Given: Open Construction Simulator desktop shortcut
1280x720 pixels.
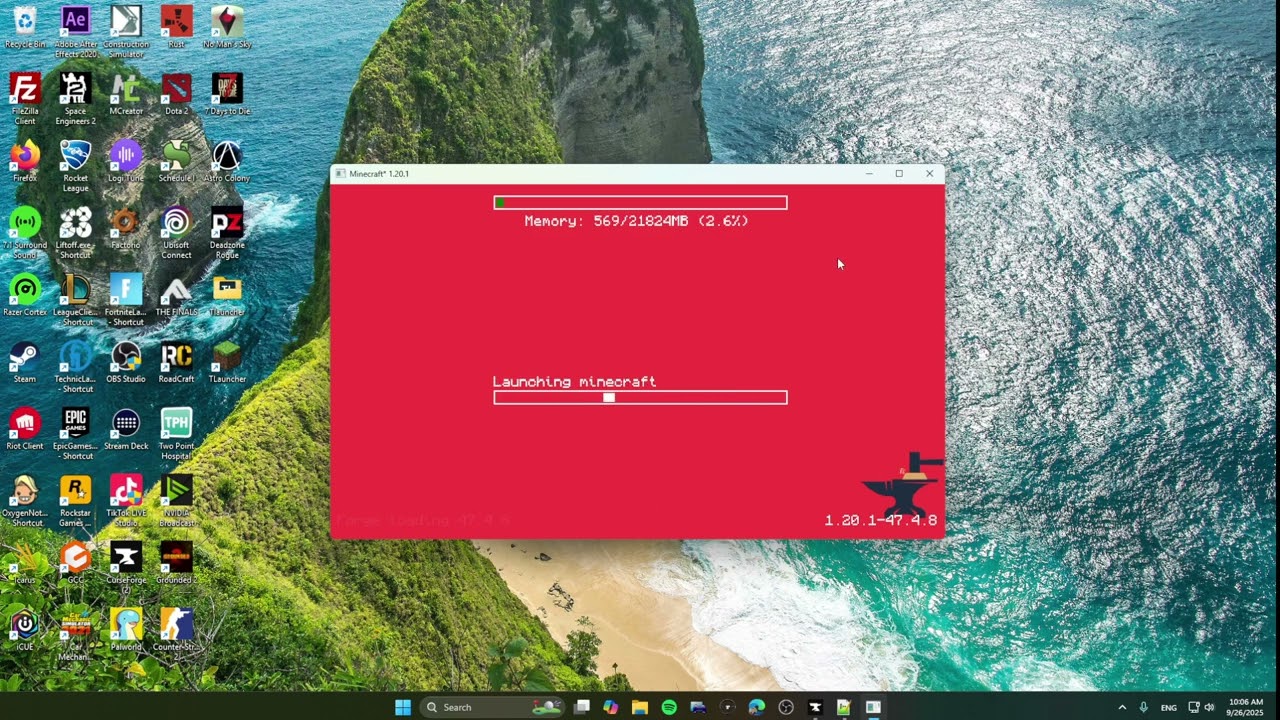Looking at the screenshot, I should [x=126, y=31].
